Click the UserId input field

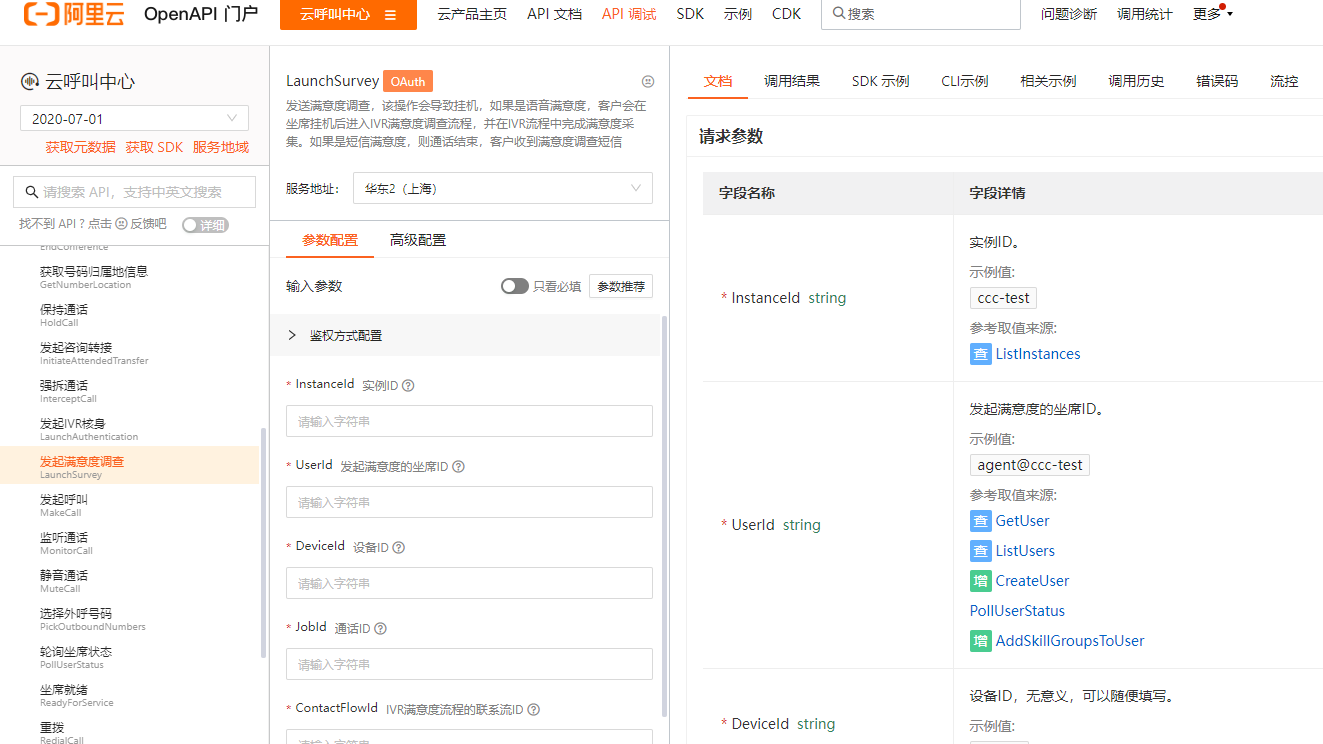(x=469, y=502)
